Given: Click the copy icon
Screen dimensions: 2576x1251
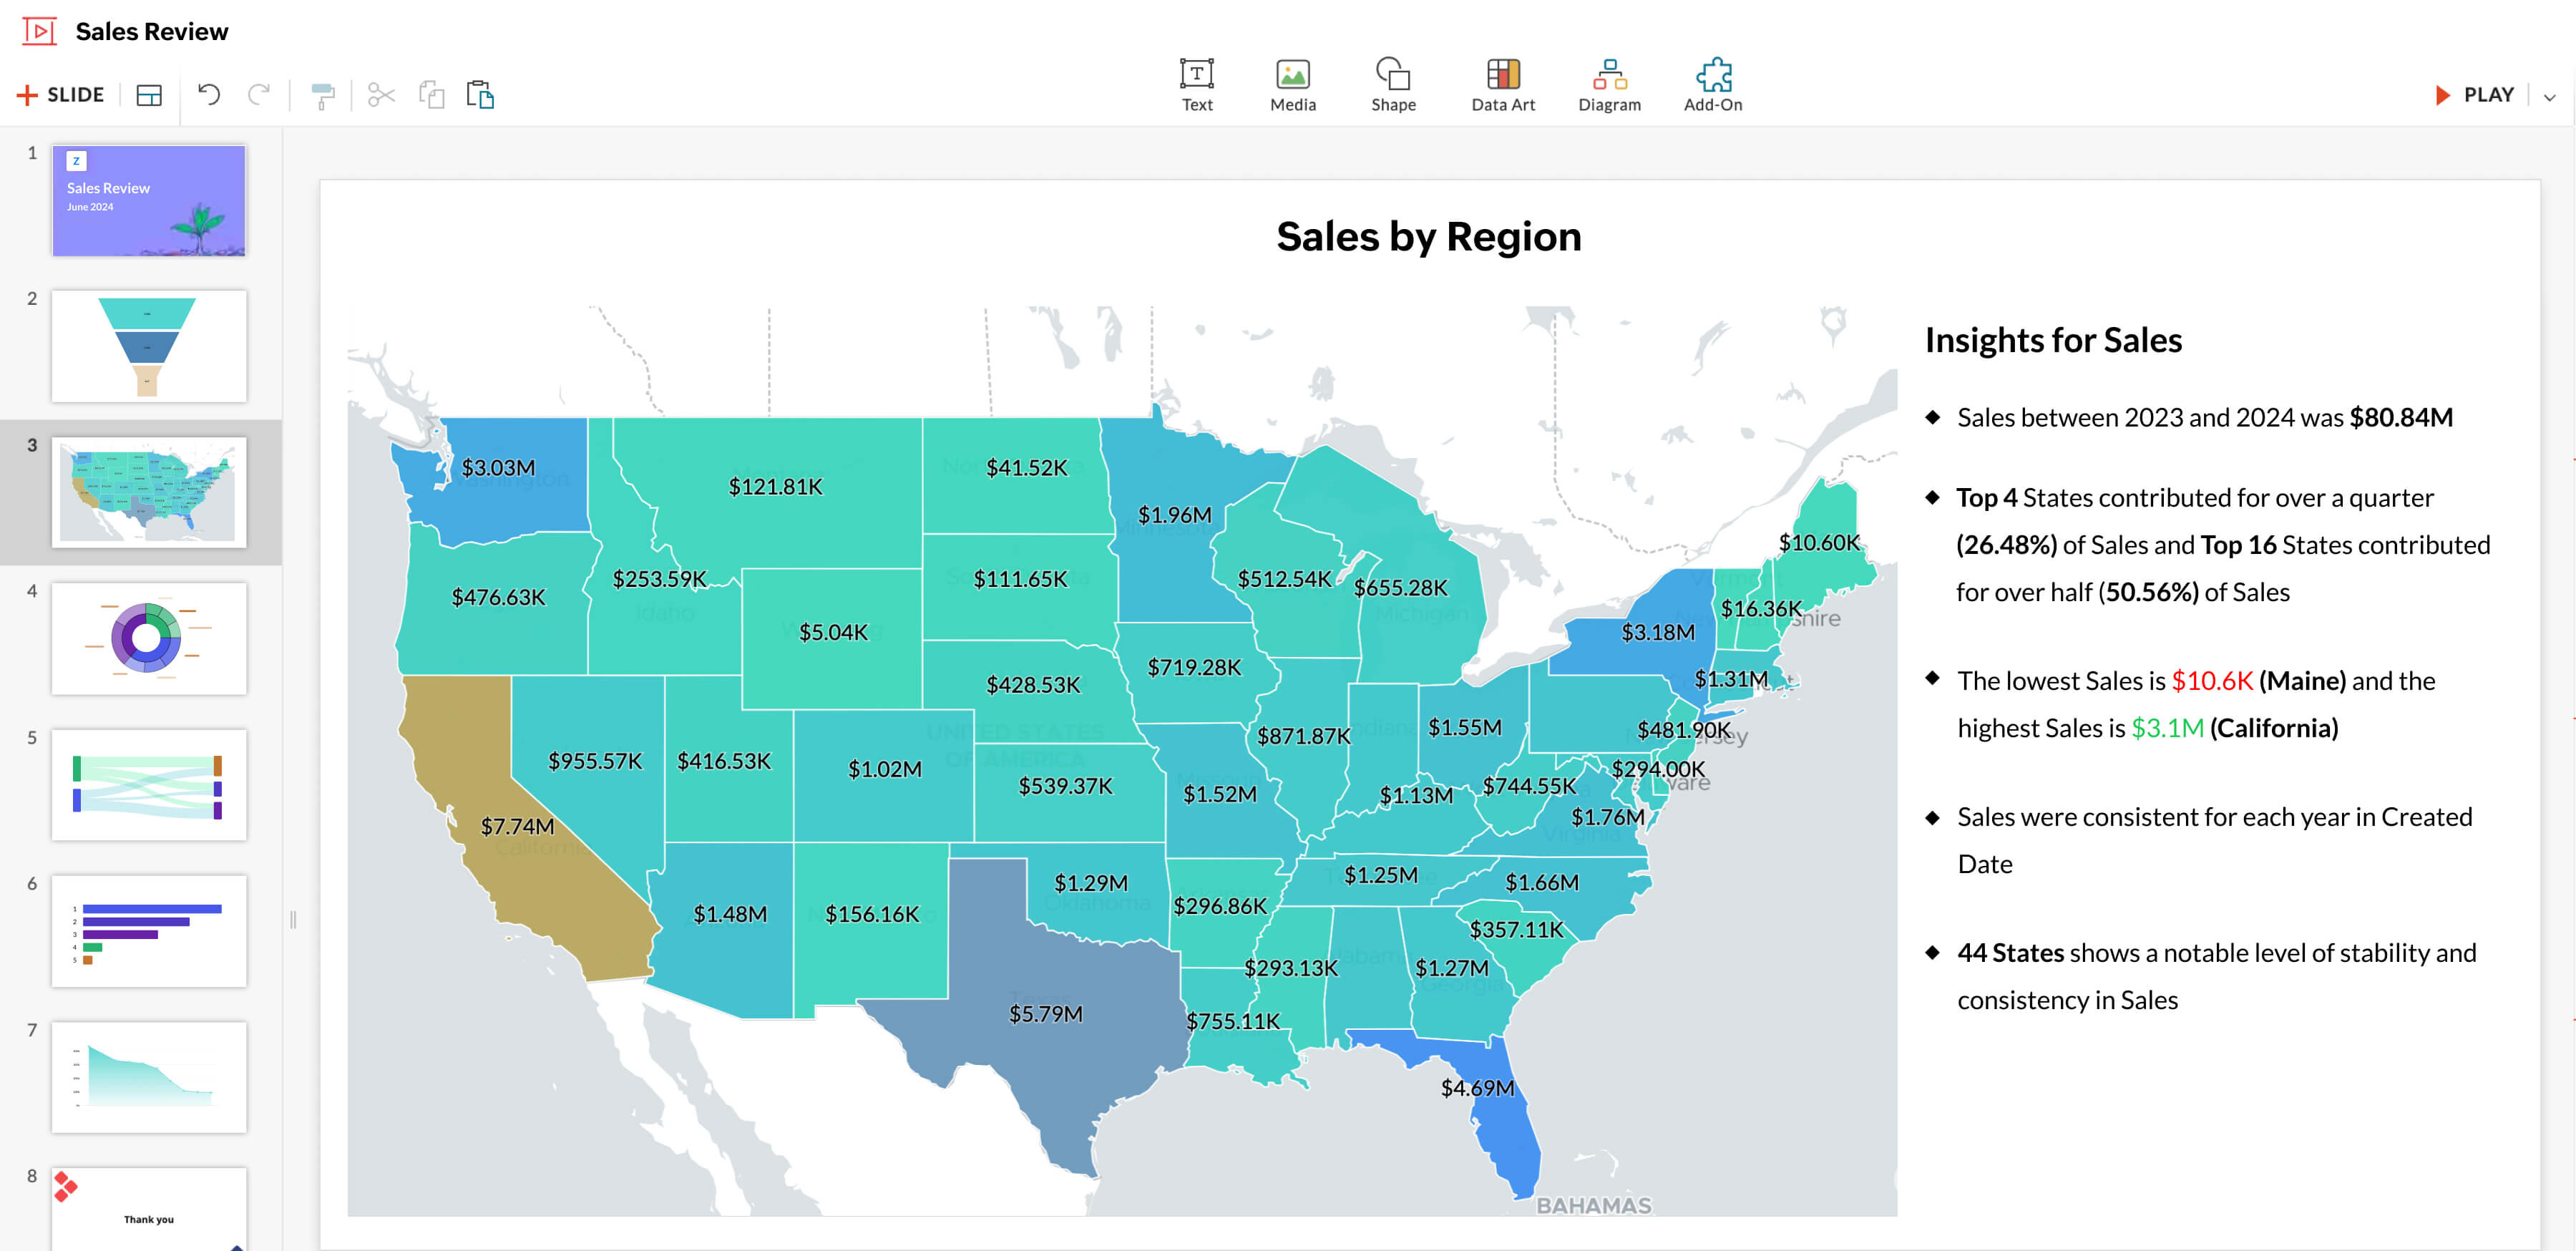Looking at the screenshot, I should click(431, 95).
